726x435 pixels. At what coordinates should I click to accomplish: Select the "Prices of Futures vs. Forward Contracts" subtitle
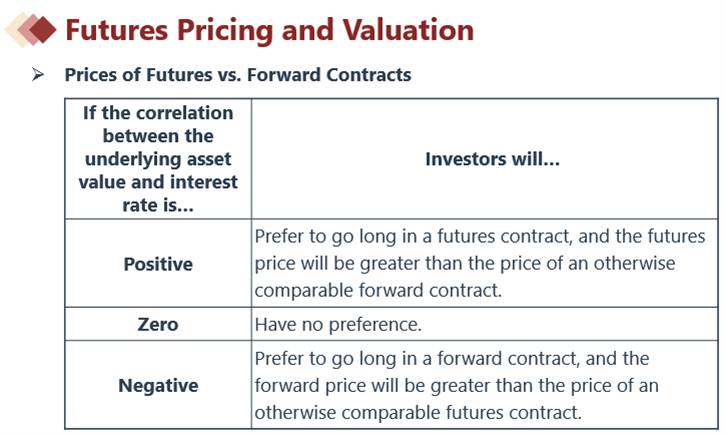point(238,75)
